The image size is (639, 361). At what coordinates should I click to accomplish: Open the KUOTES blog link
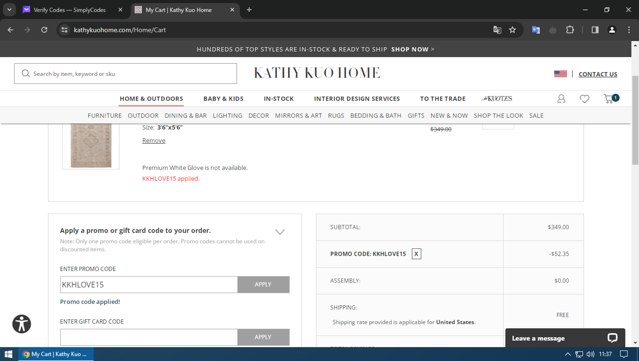pos(497,99)
